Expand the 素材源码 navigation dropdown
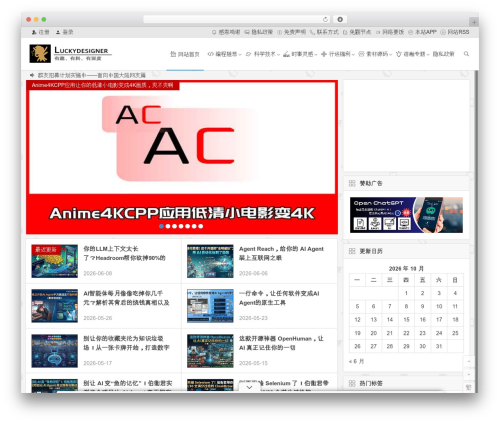This screenshot has height=423, width=500. pos(375,54)
